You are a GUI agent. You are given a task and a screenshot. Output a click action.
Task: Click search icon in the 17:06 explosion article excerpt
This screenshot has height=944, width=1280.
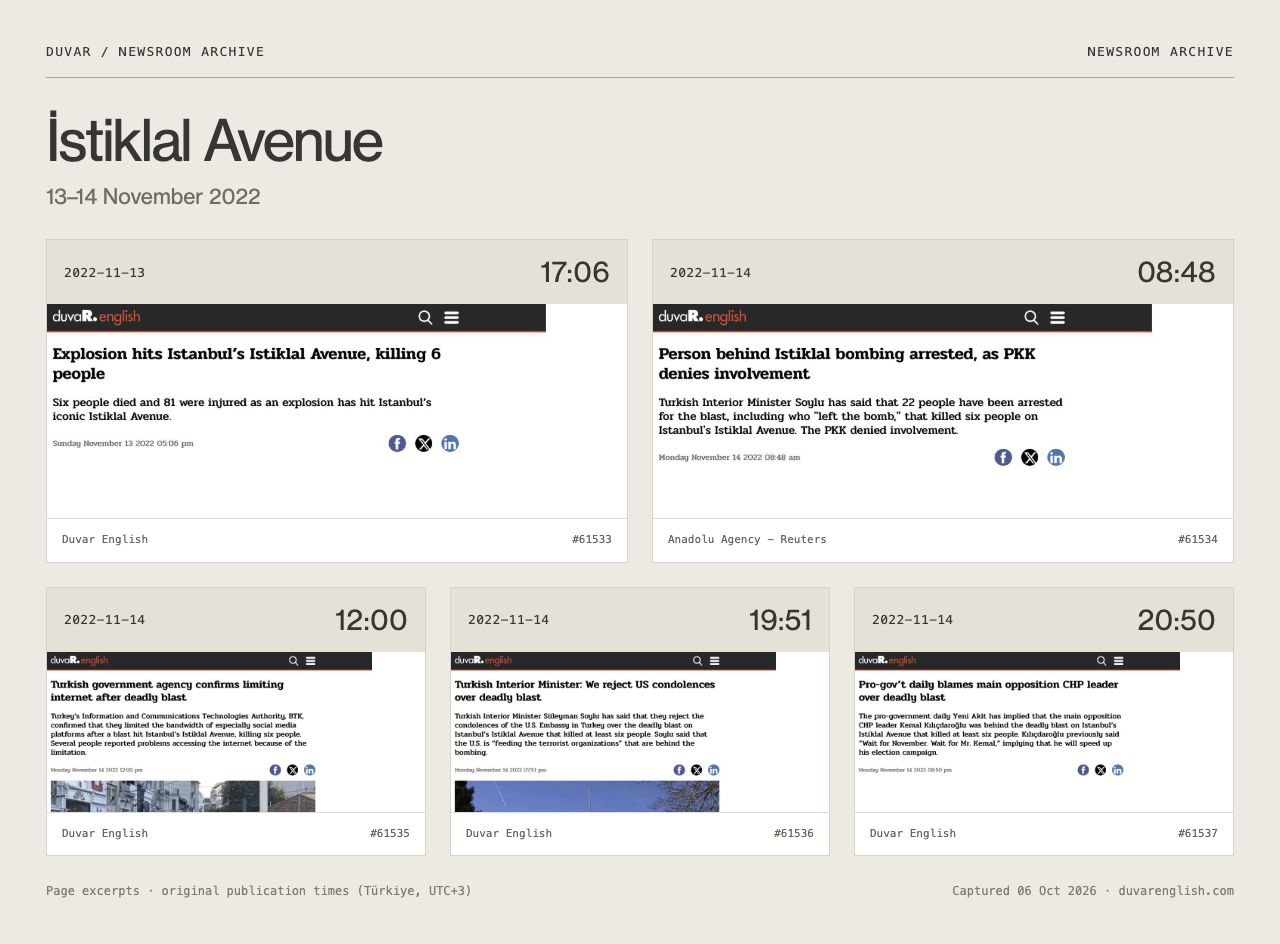click(425, 318)
